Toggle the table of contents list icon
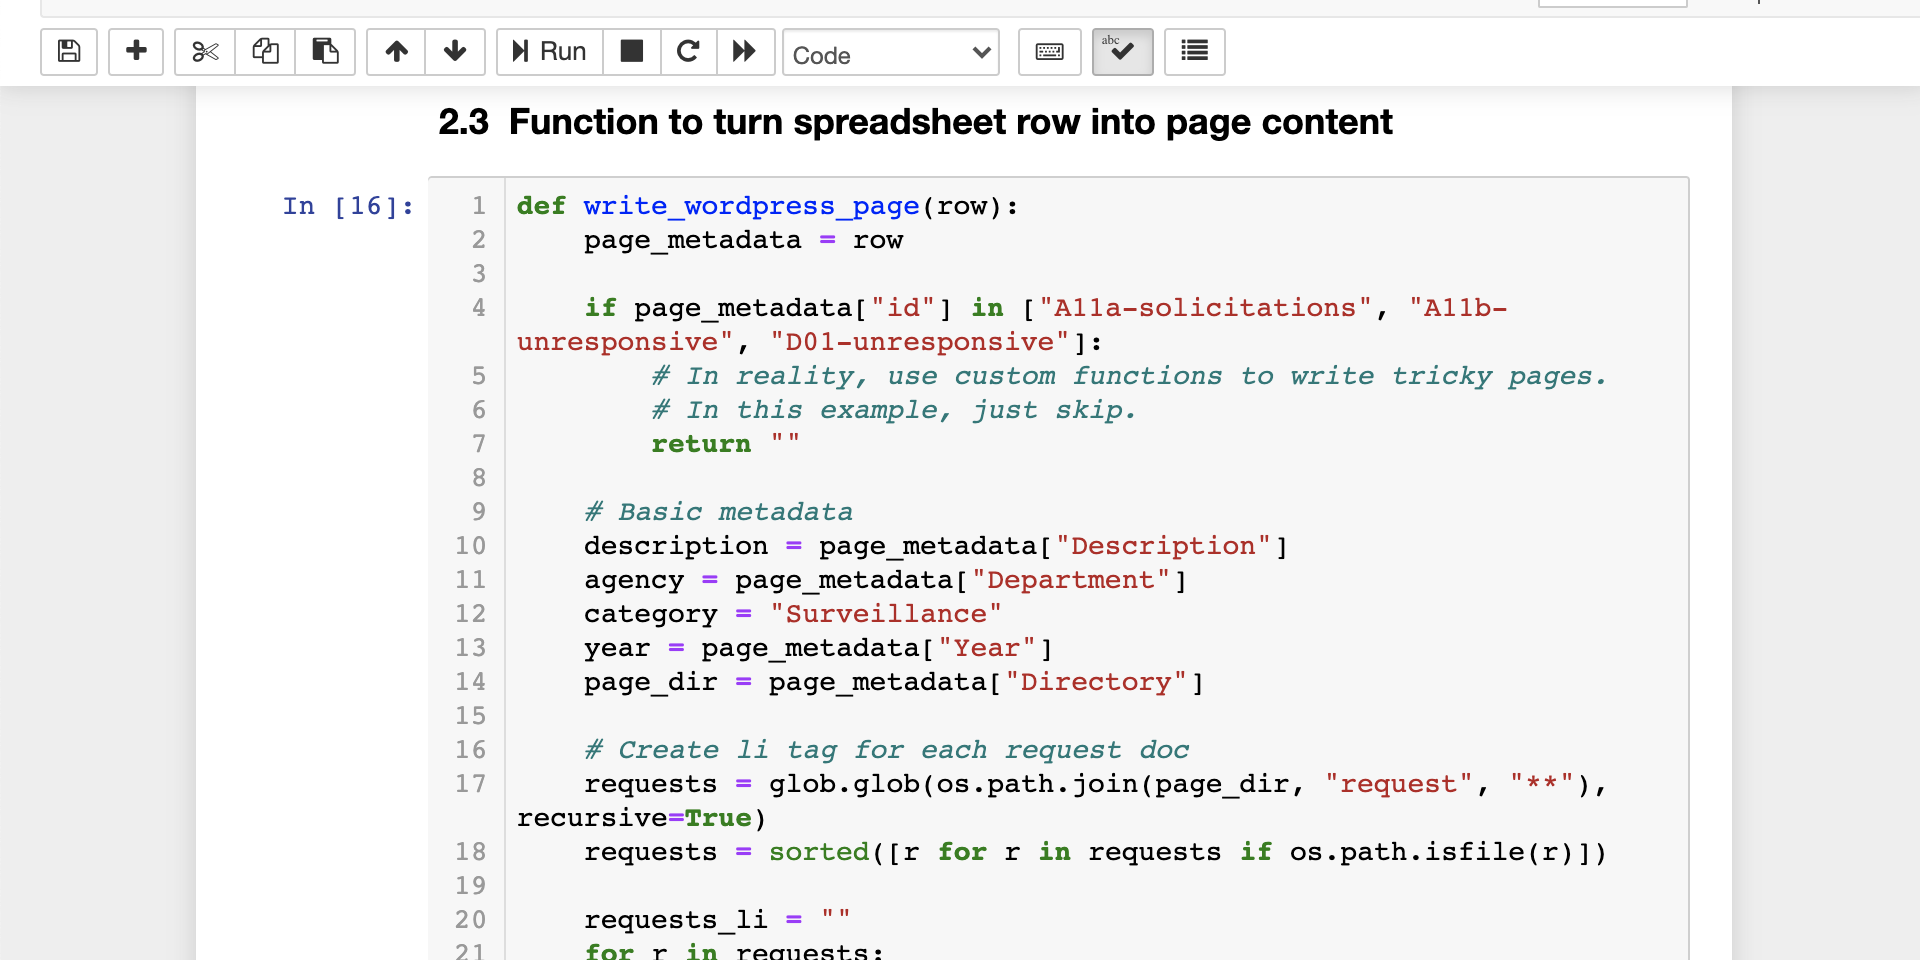 click(1195, 51)
